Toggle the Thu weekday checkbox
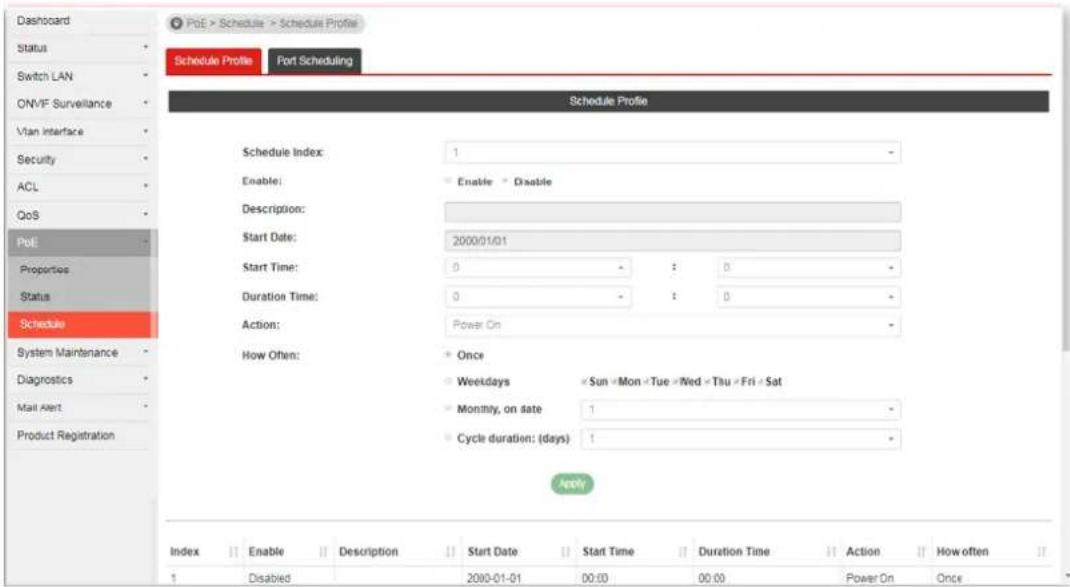1070x587 pixels. click(707, 382)
